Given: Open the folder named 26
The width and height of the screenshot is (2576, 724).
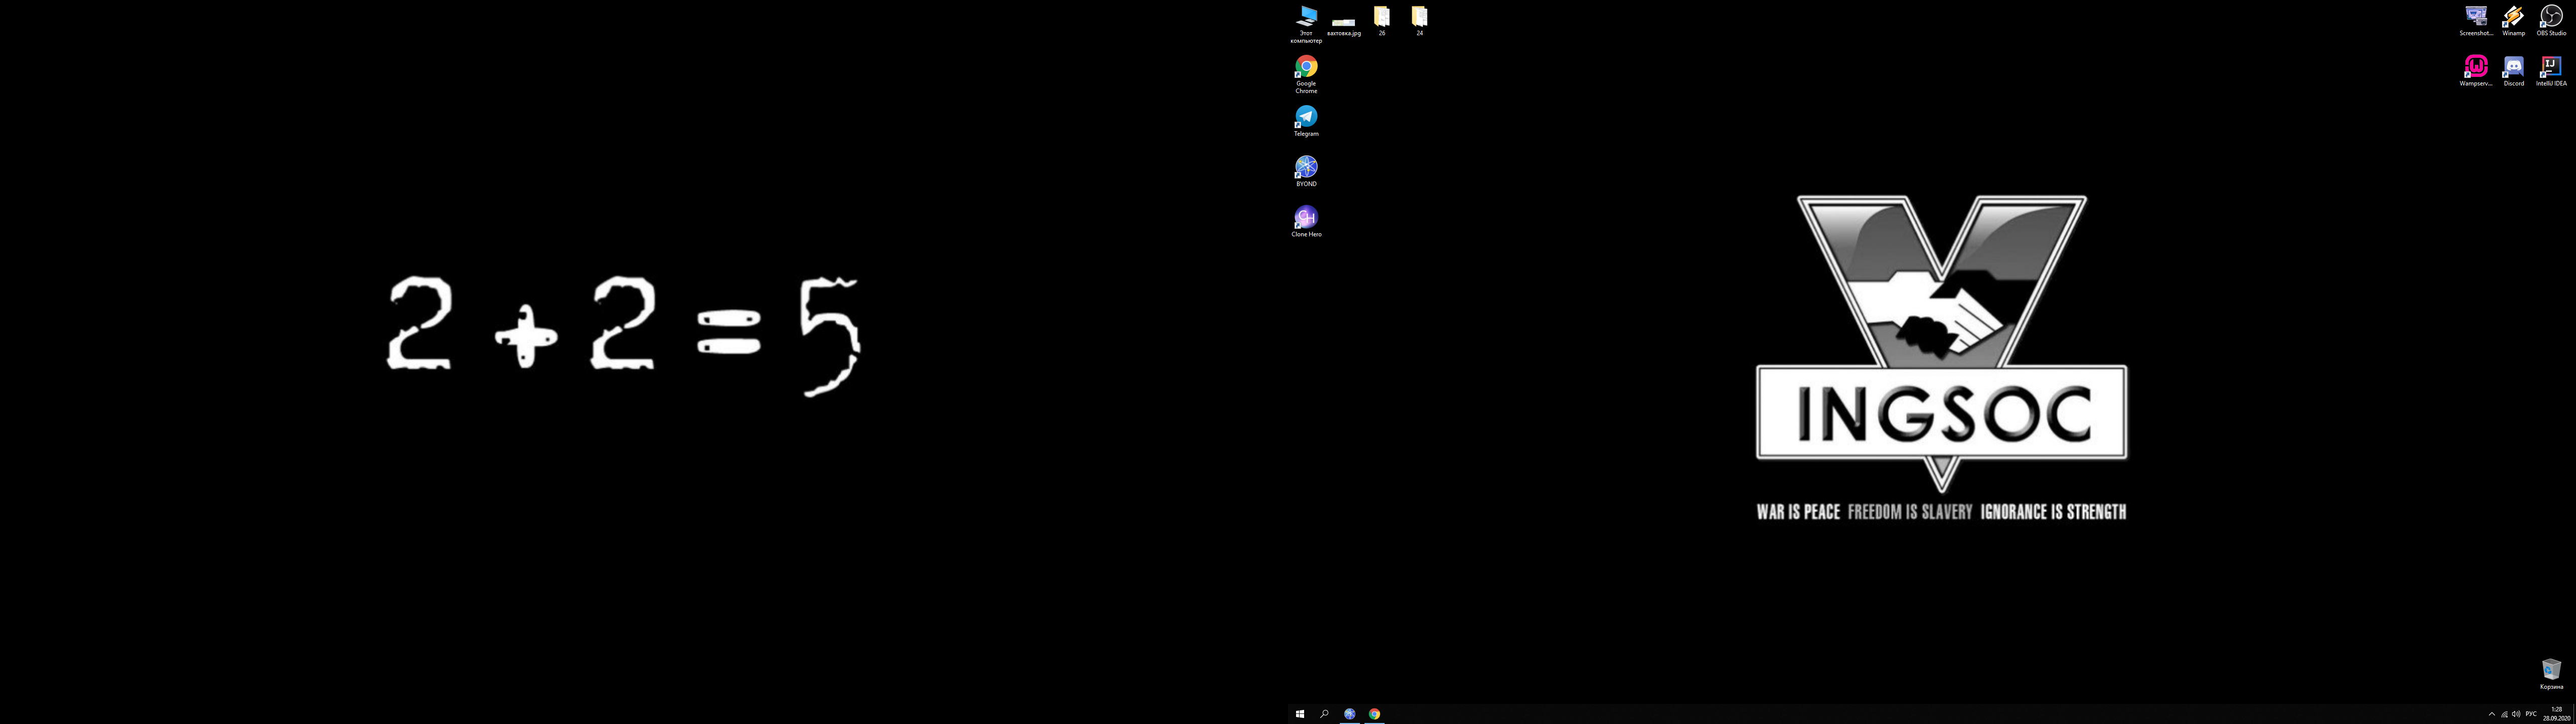Looking at the screenshot, I should click(1382, 21).
